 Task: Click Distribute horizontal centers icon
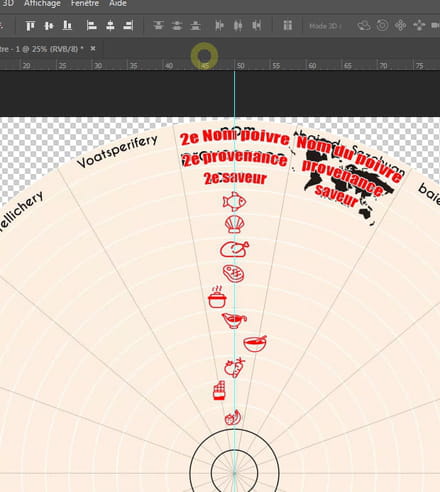point(238,26)
